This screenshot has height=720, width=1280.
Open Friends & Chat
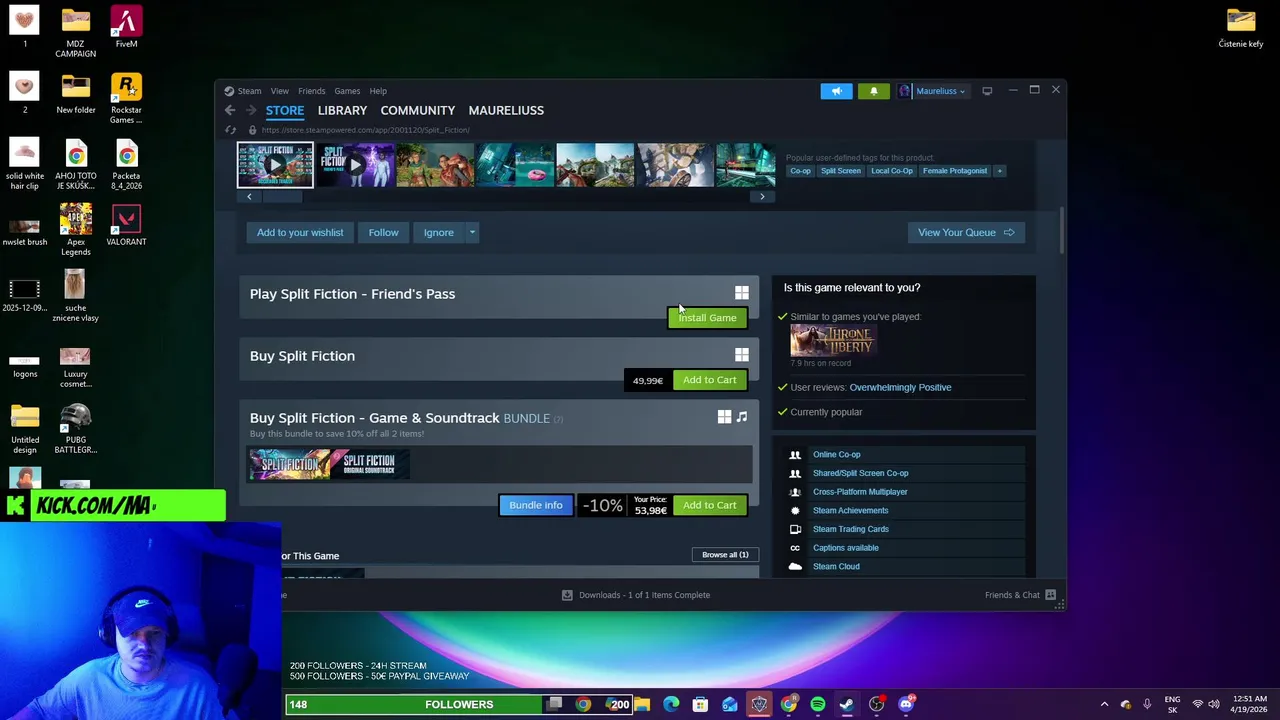tap(1020, 595)
